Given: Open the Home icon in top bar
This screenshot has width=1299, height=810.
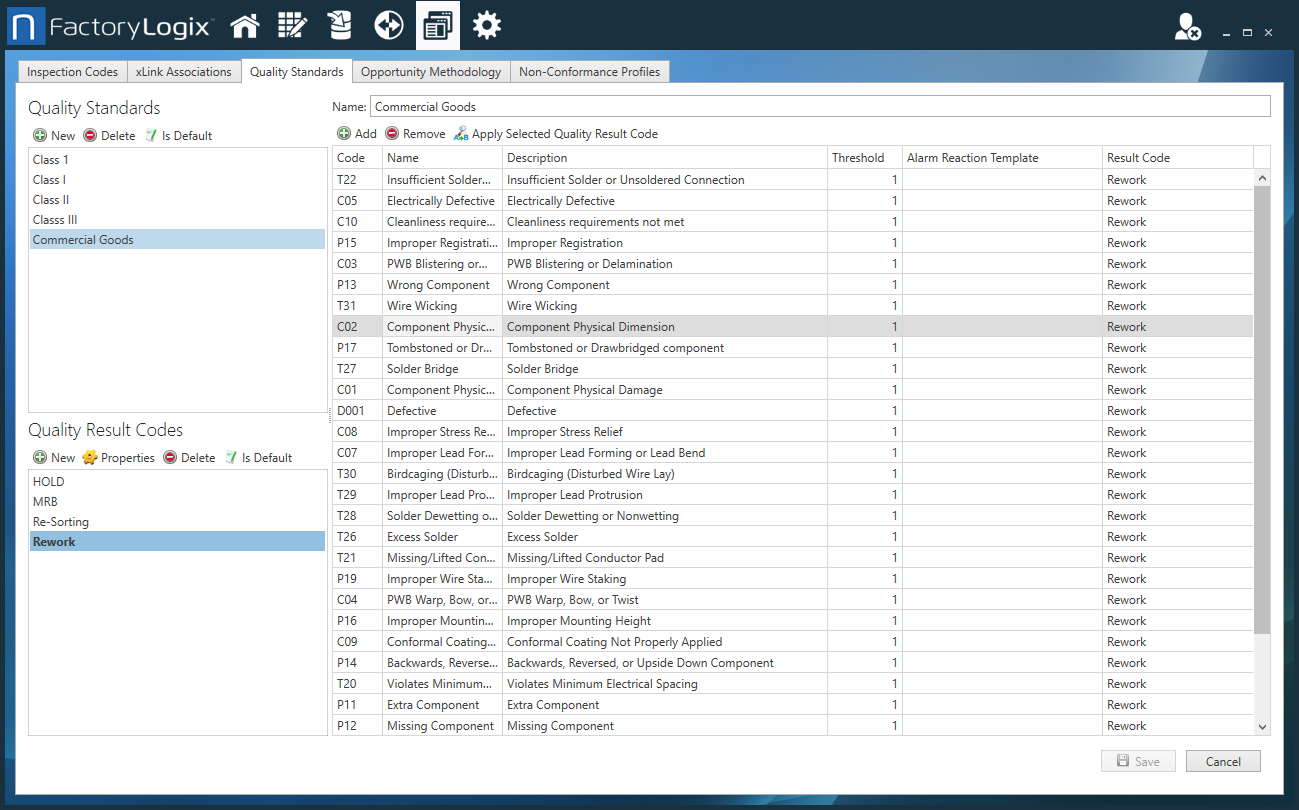Looking at the screenshot, I should (244, 26).
